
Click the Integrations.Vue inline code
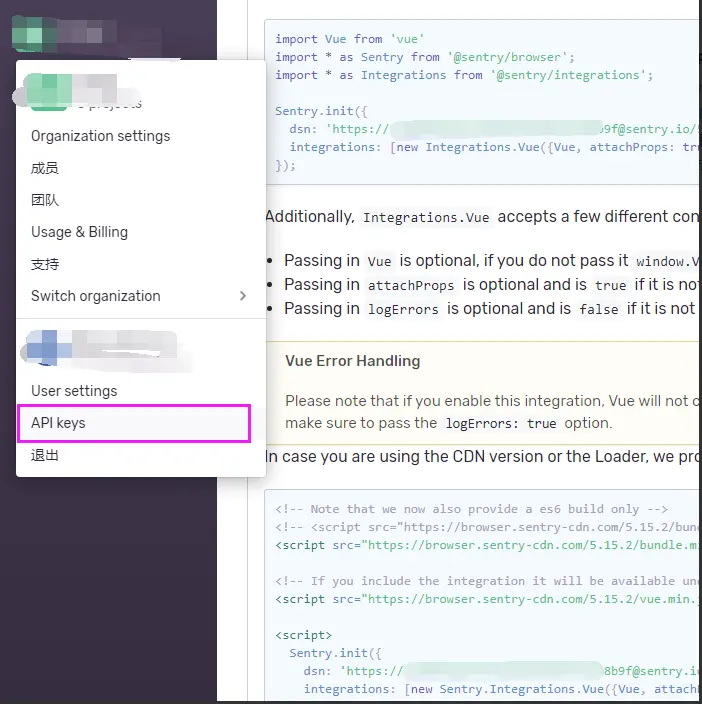point(426,218)
